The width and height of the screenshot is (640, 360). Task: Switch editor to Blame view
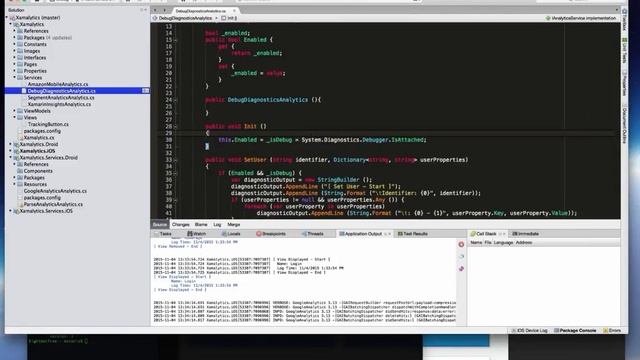(x=201, y=224)
